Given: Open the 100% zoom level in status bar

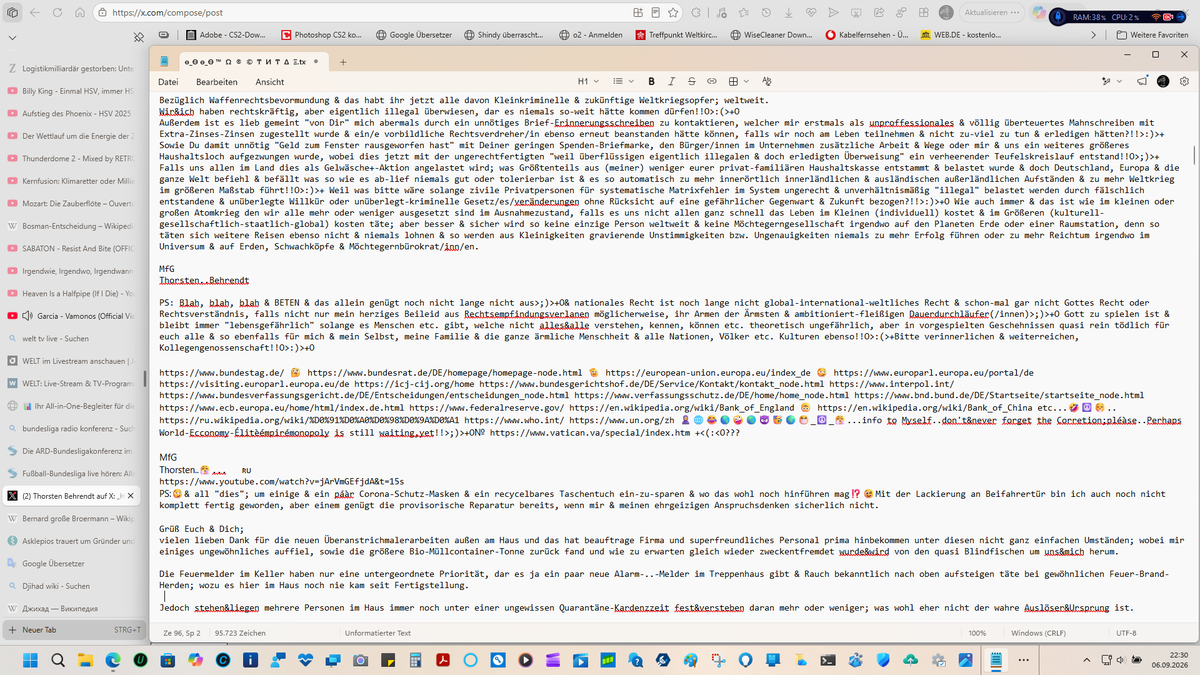Looking at the screenshot, I should click(976, 633).
